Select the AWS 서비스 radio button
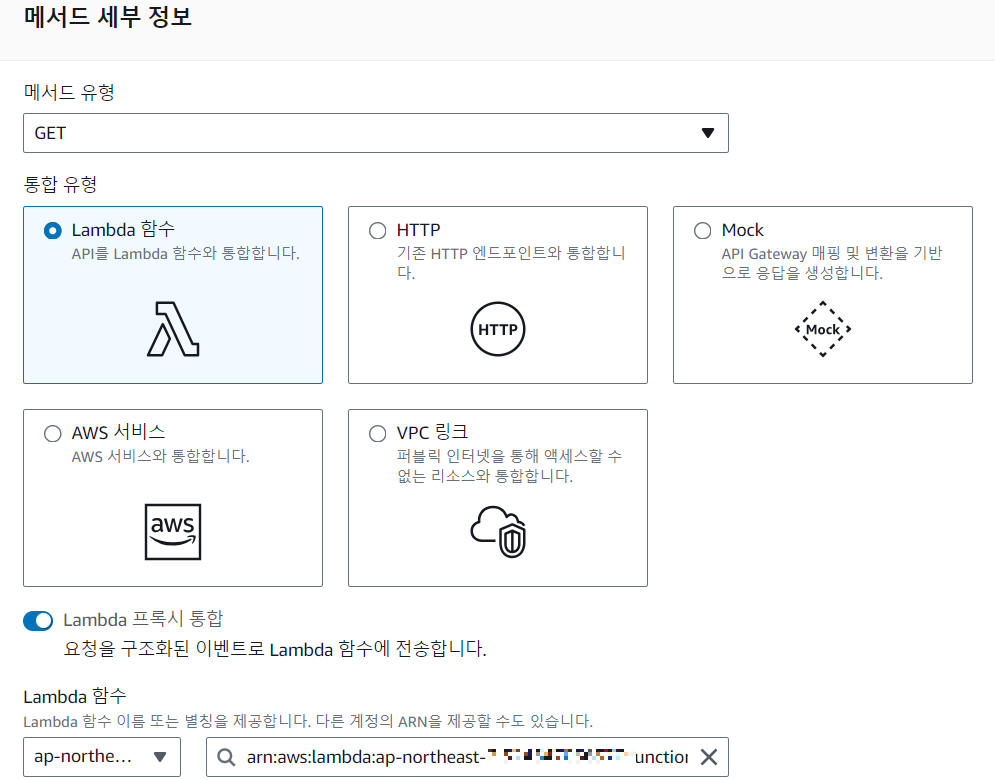Image resolution: width=995 pixels, height=780 pixels. (53, 433)
